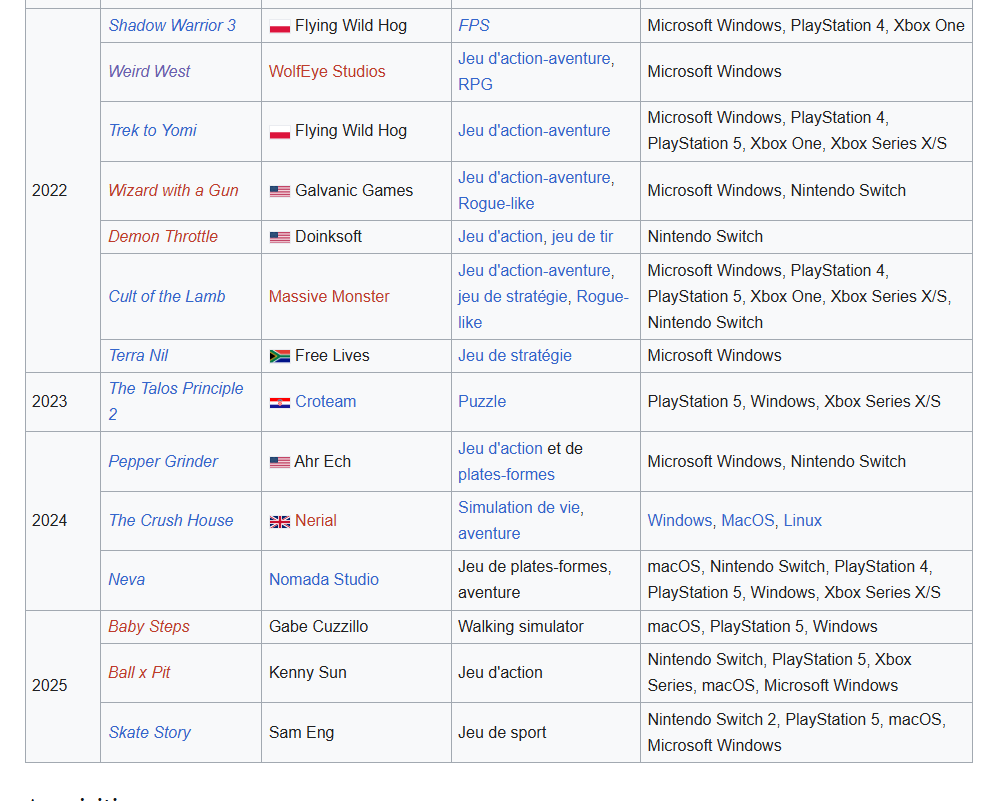Click the 2025 year cell
The image size is (993, 801).
[x=63, y=686]
